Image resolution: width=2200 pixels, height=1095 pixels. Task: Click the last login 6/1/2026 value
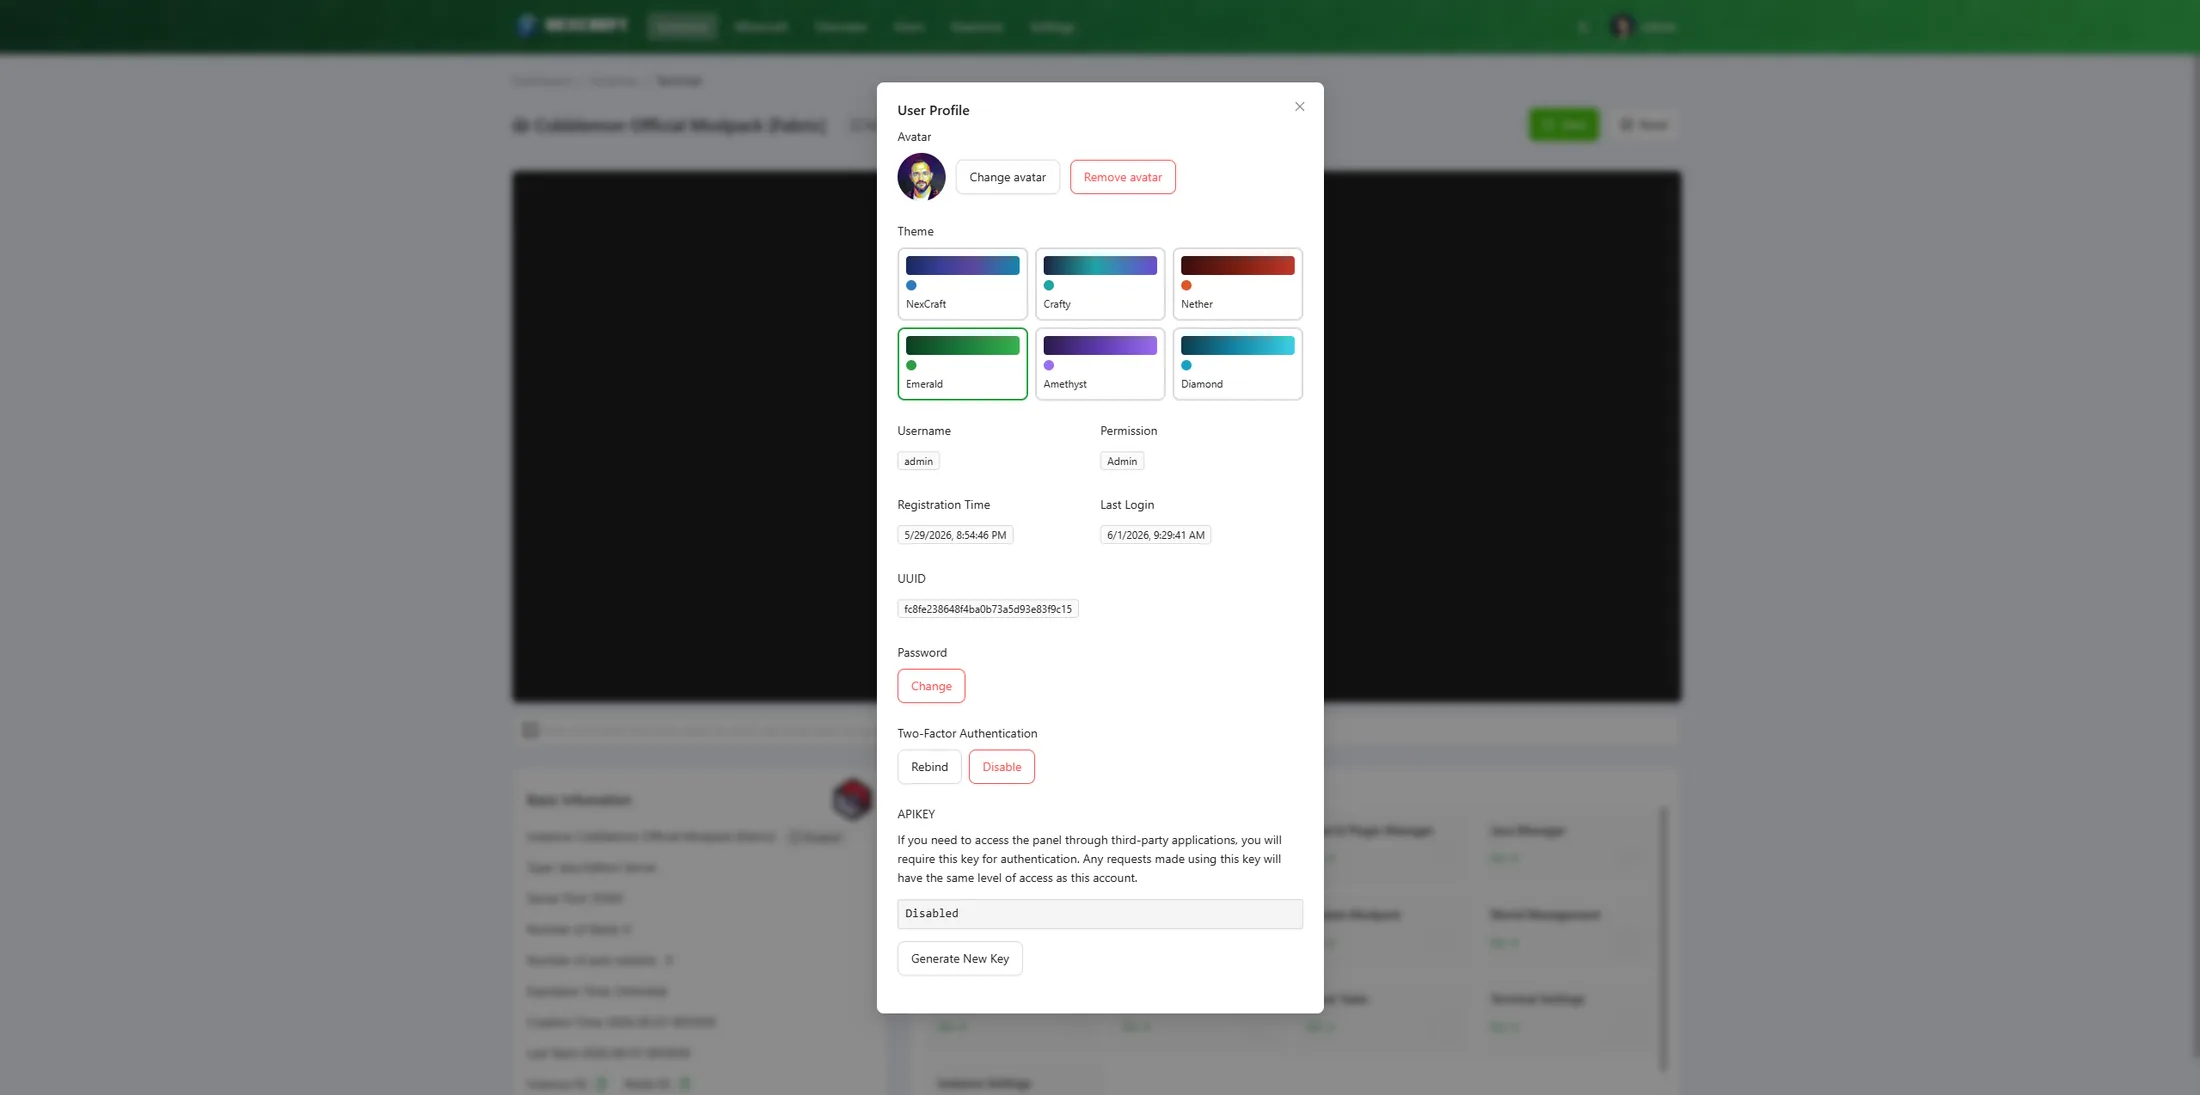1155,535
